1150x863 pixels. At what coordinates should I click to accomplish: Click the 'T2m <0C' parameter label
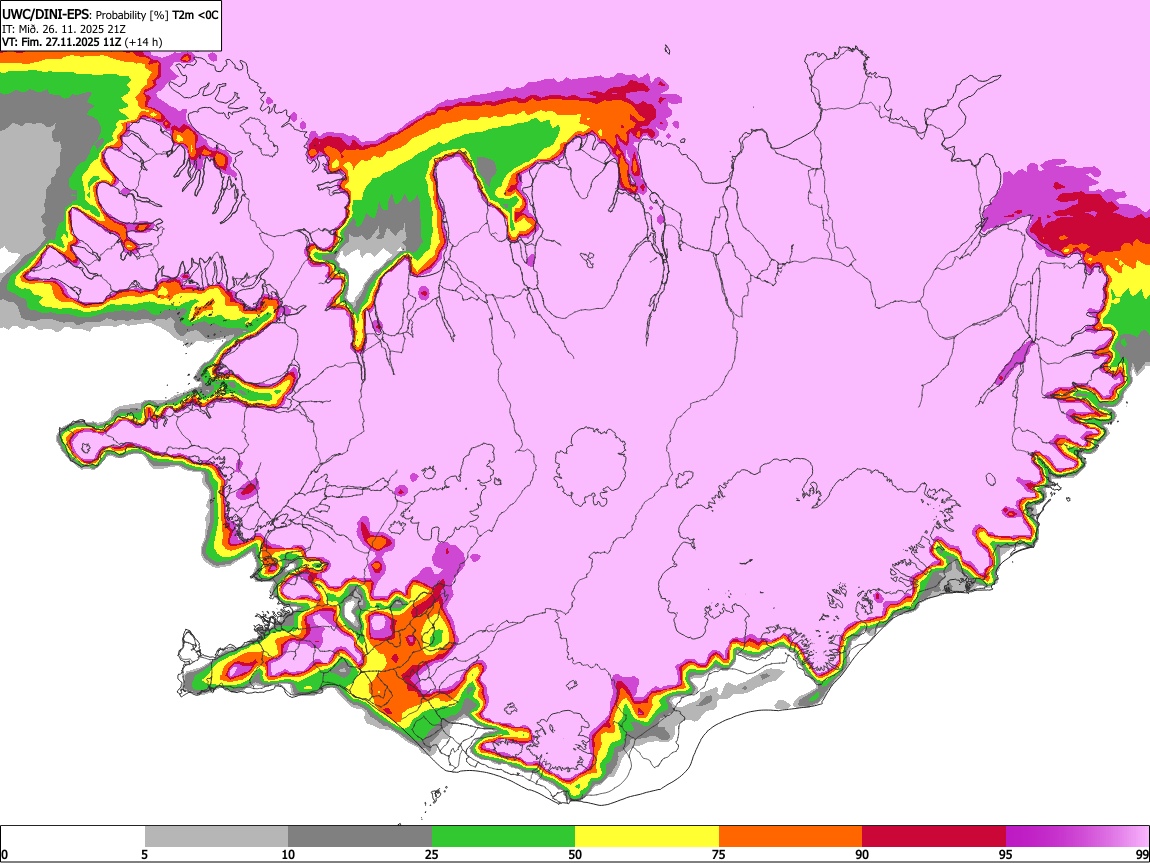point(195,15)
